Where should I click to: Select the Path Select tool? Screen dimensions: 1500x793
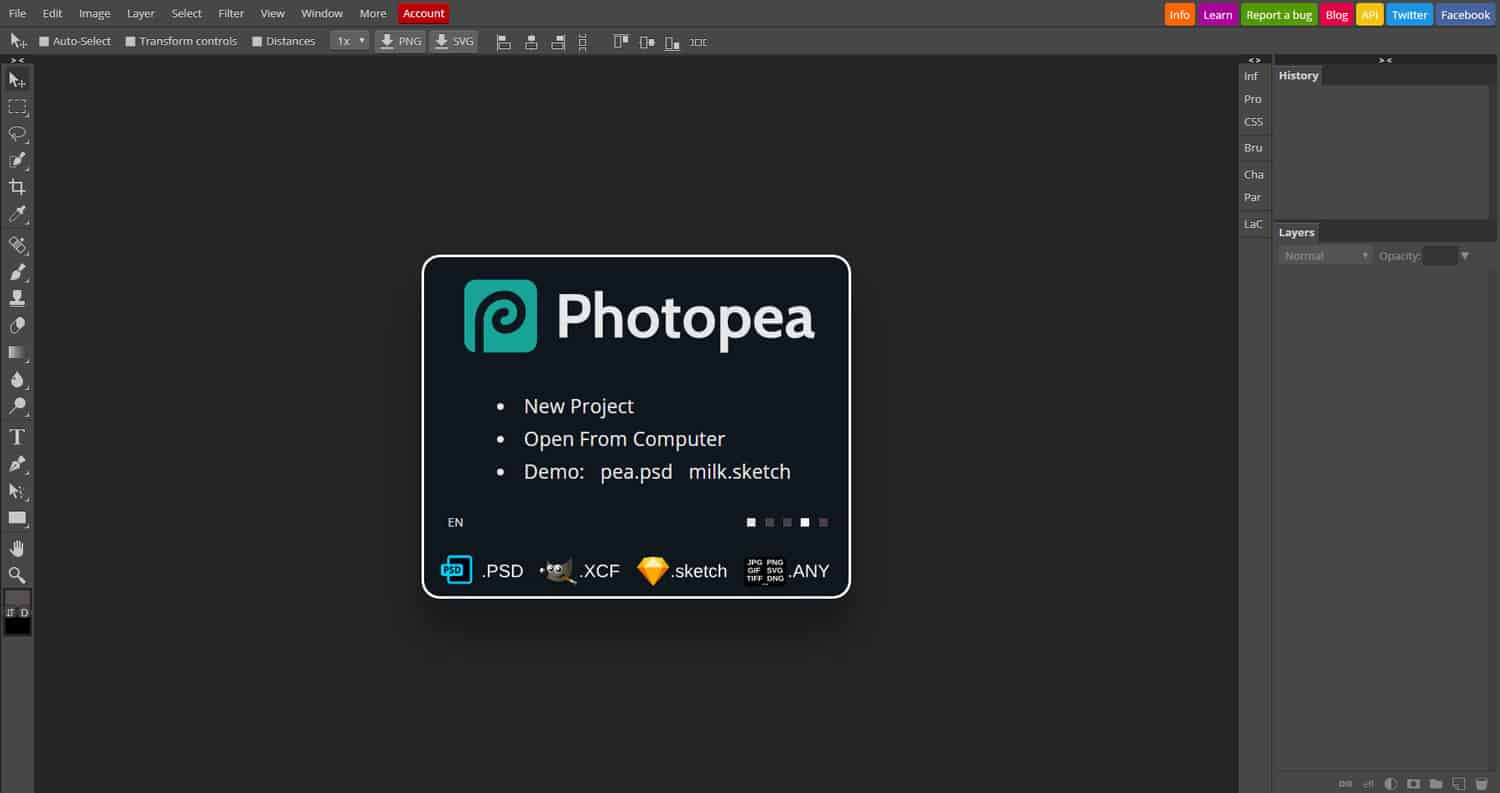click(17, 491)
